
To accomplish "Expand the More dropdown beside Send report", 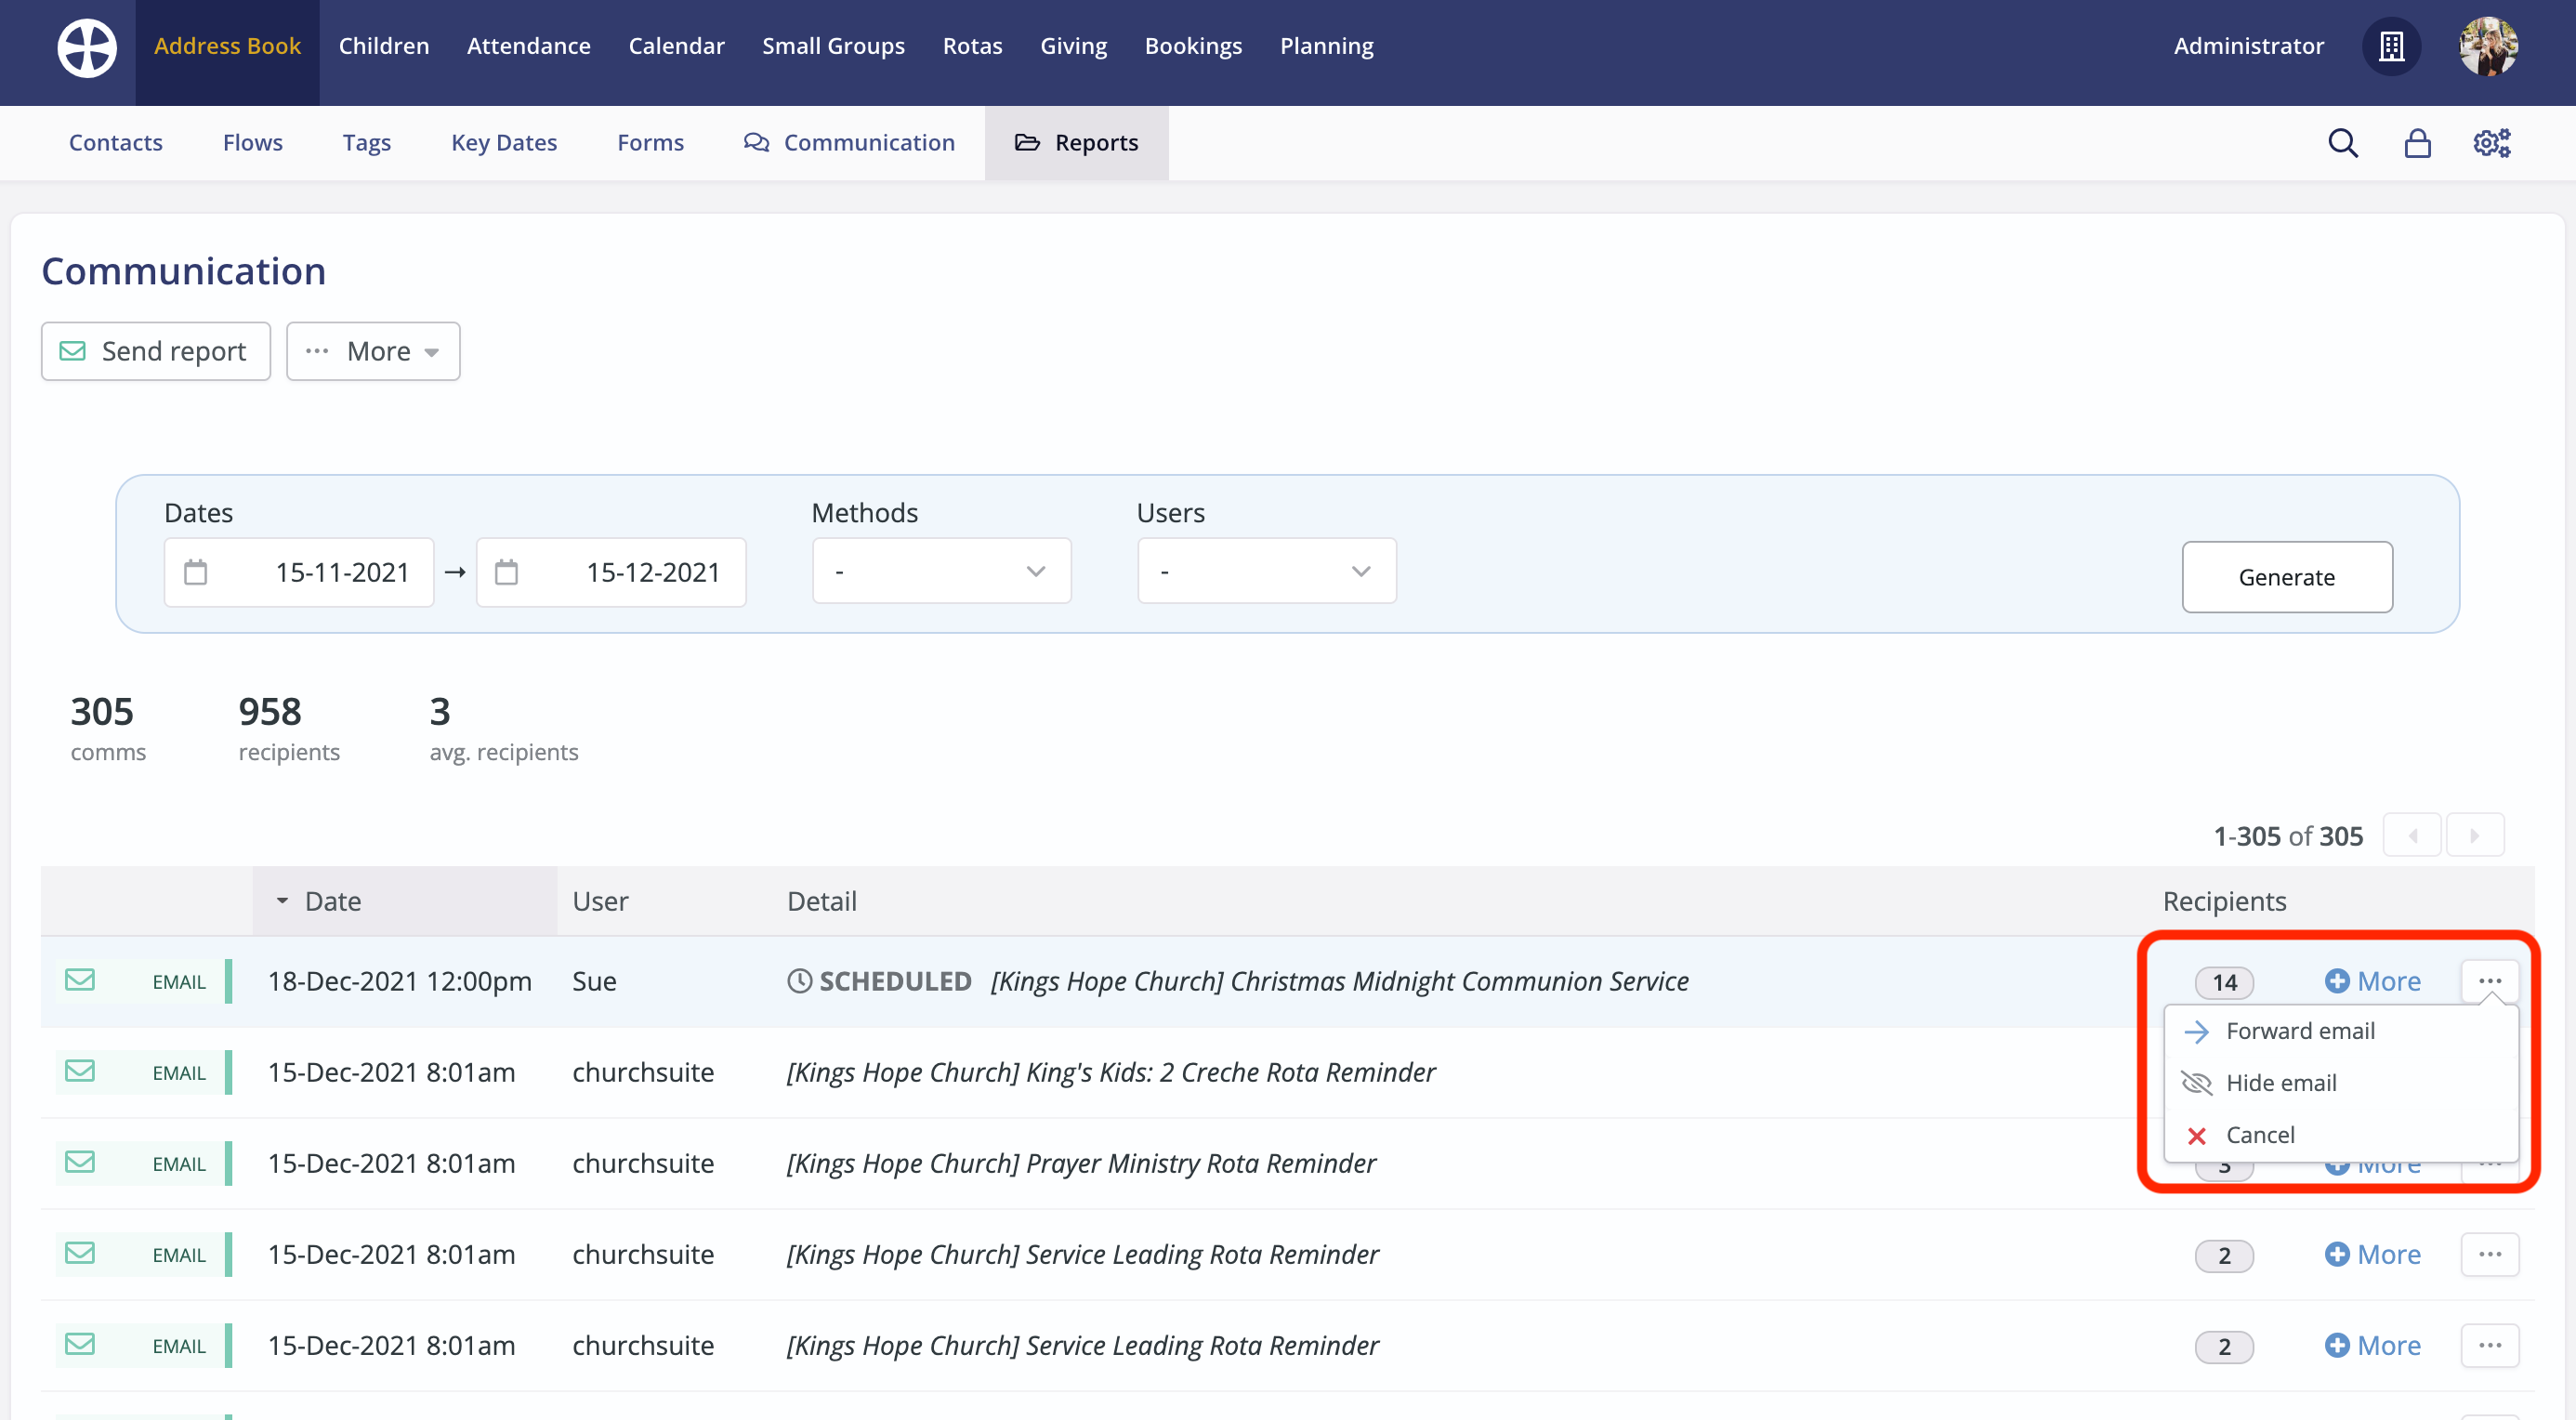I will tap(372, 351).
